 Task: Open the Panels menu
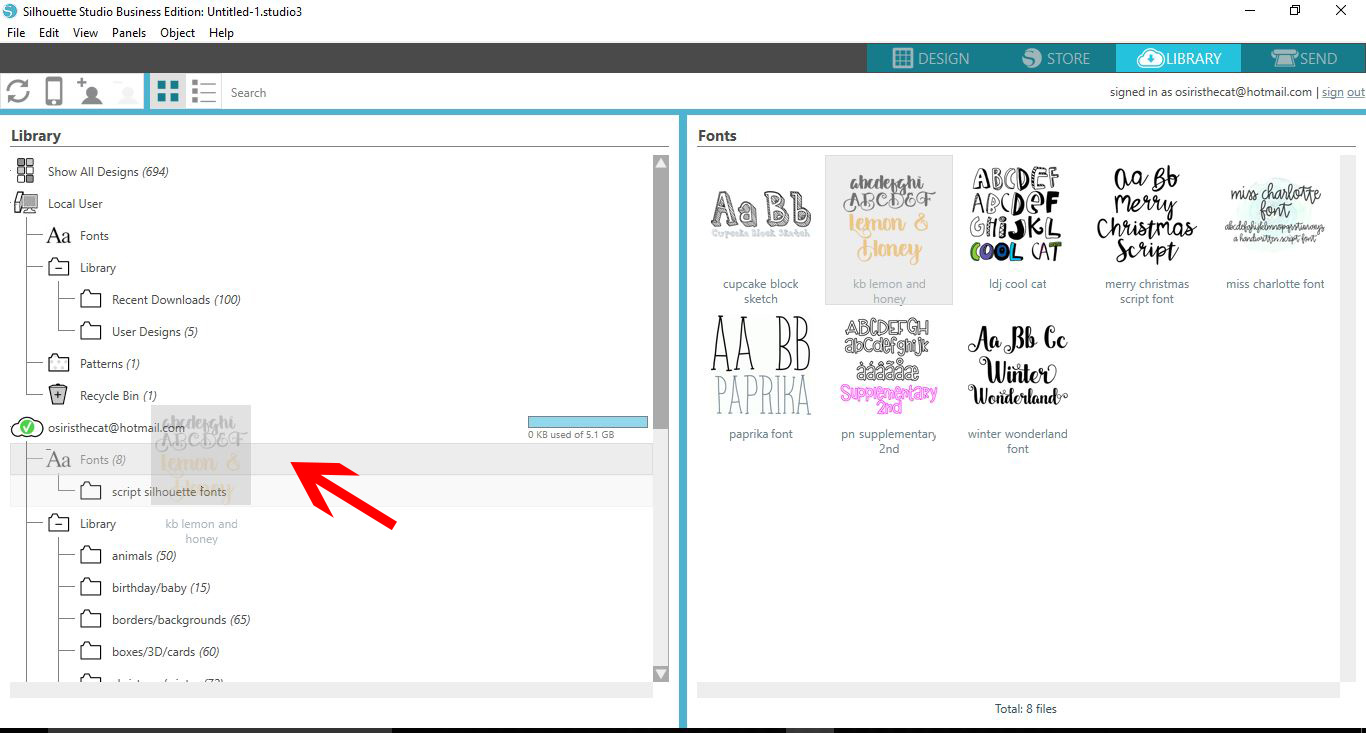pyautogui.click(x=129, y=32)
